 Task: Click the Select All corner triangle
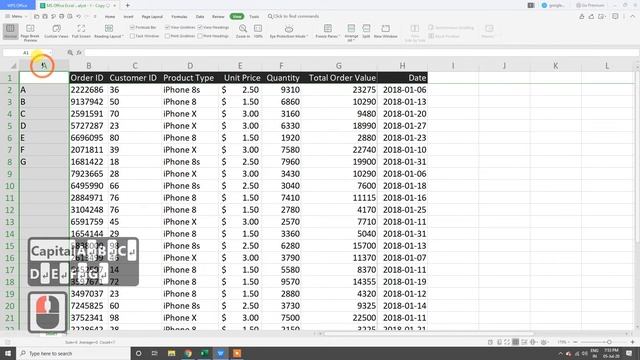[x=13, y=66]
